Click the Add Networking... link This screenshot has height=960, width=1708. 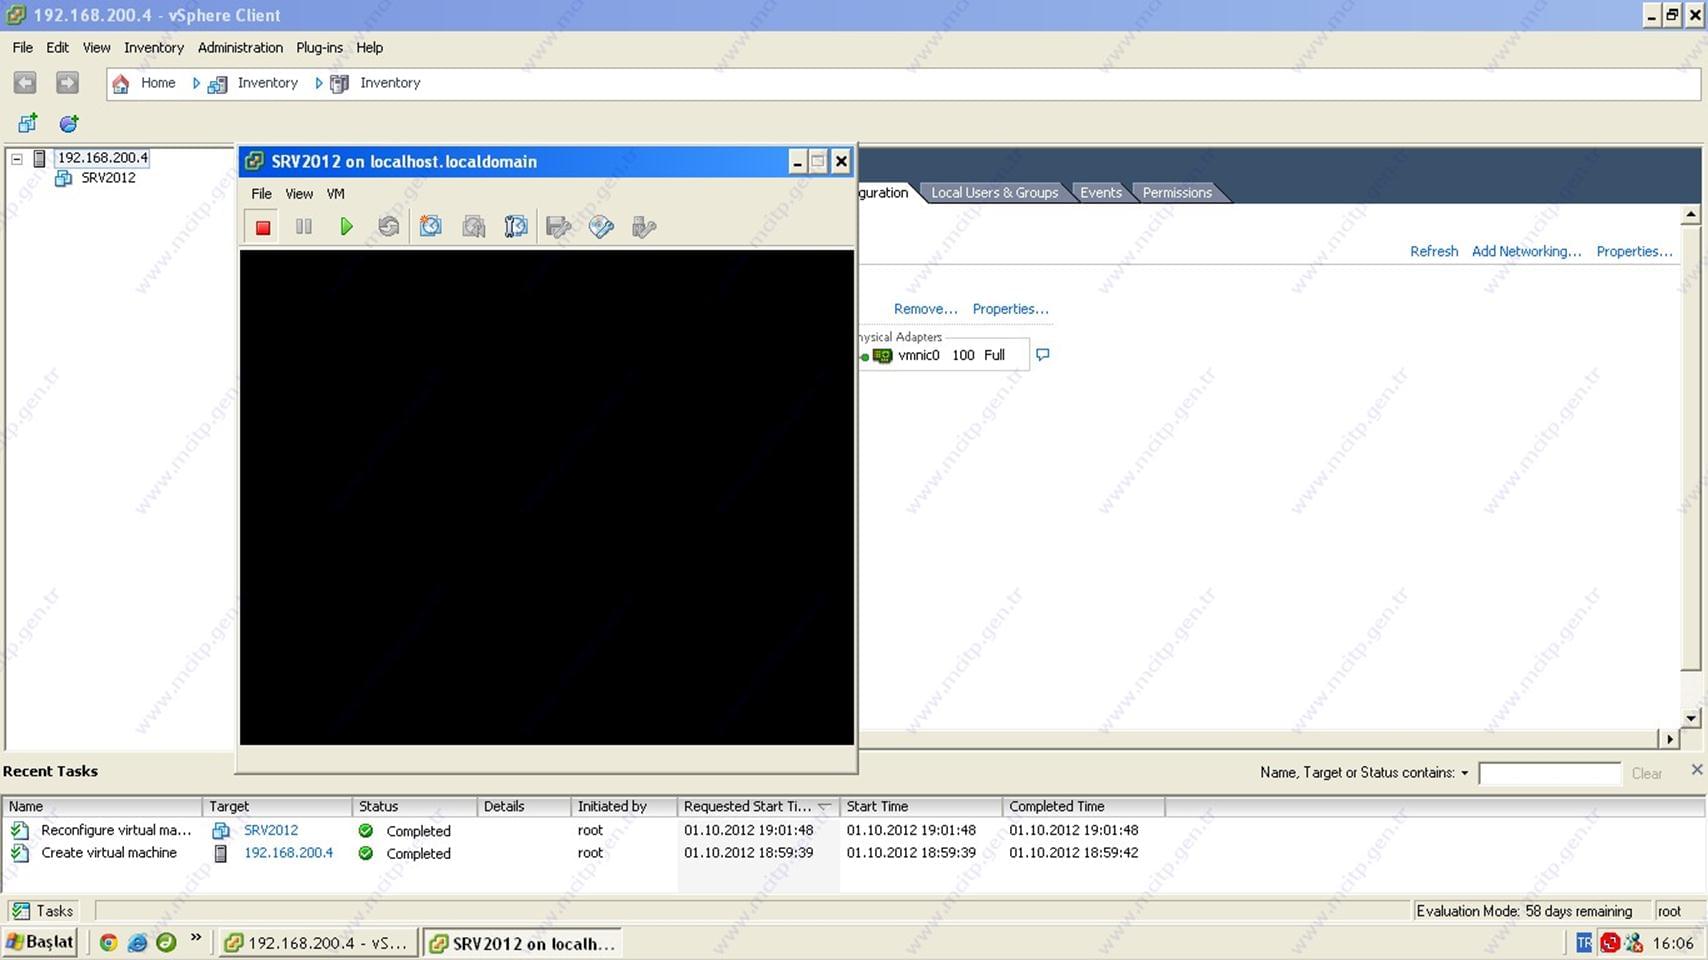click(x=1526, y=251)
